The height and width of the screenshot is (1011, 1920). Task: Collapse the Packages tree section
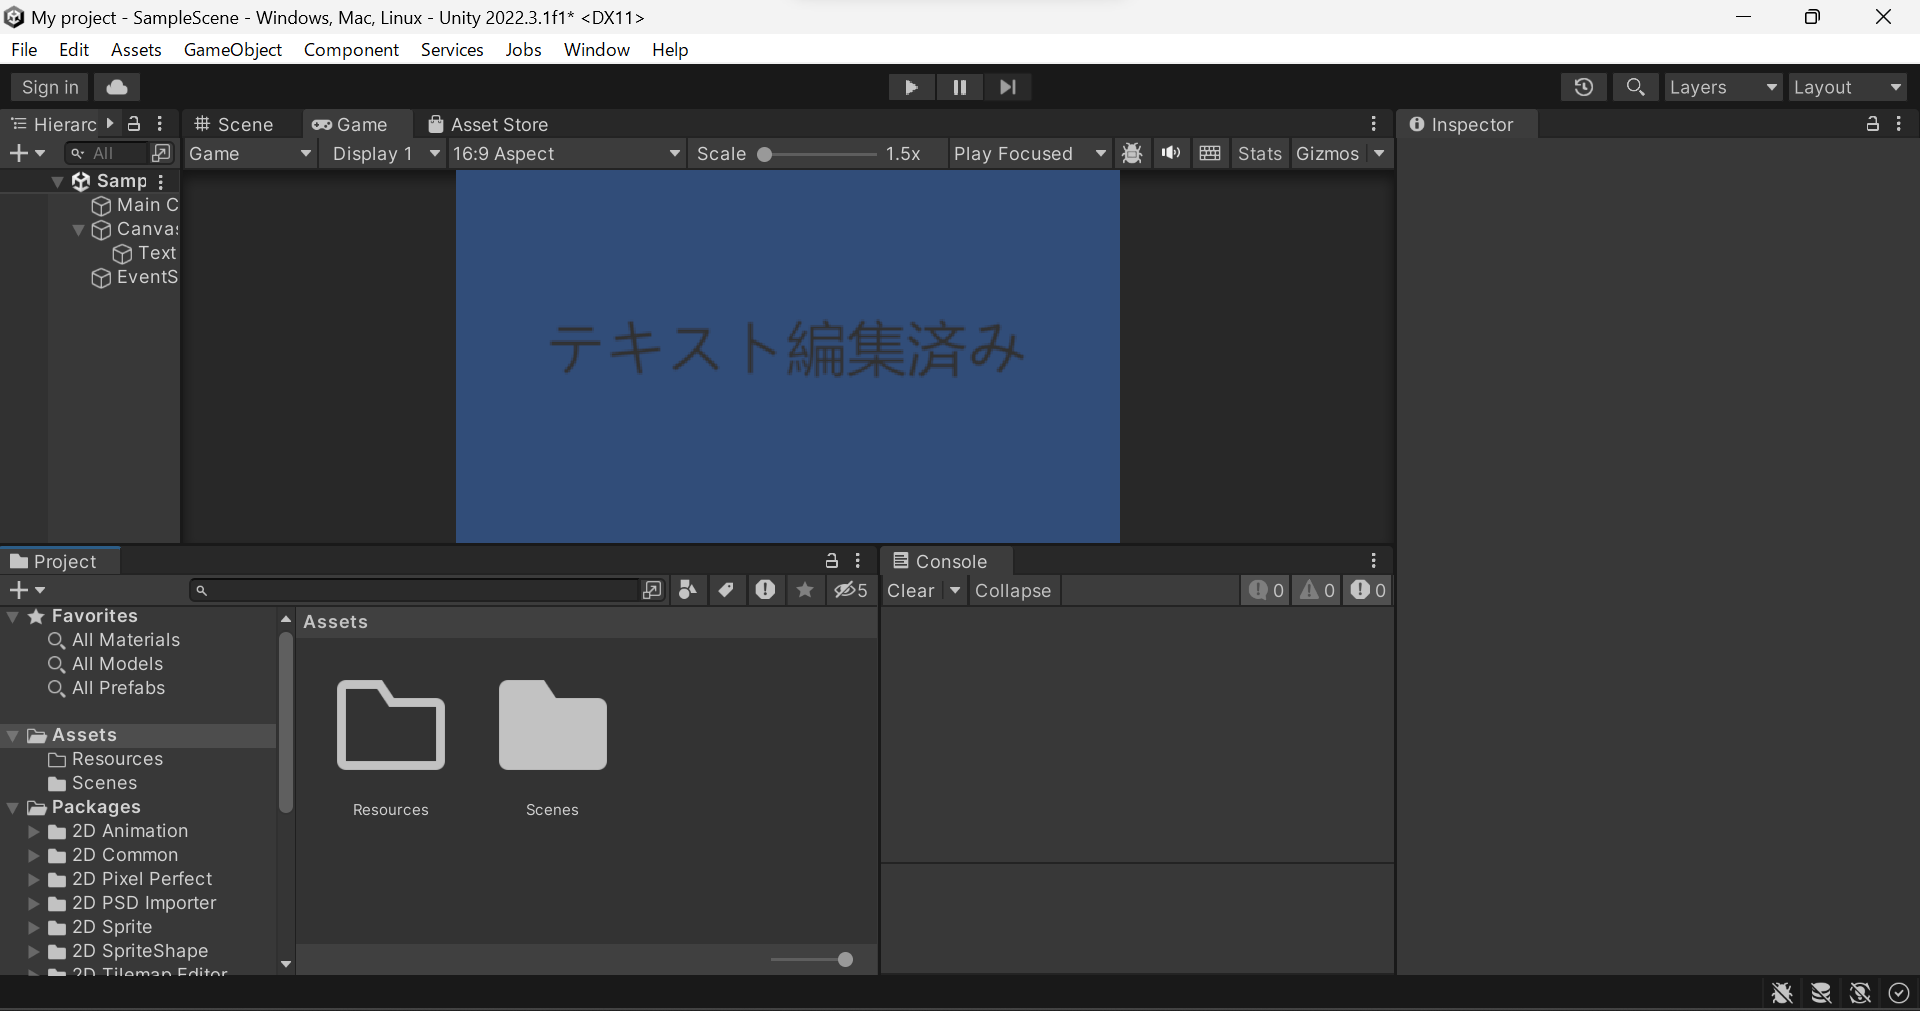point(13,807)
